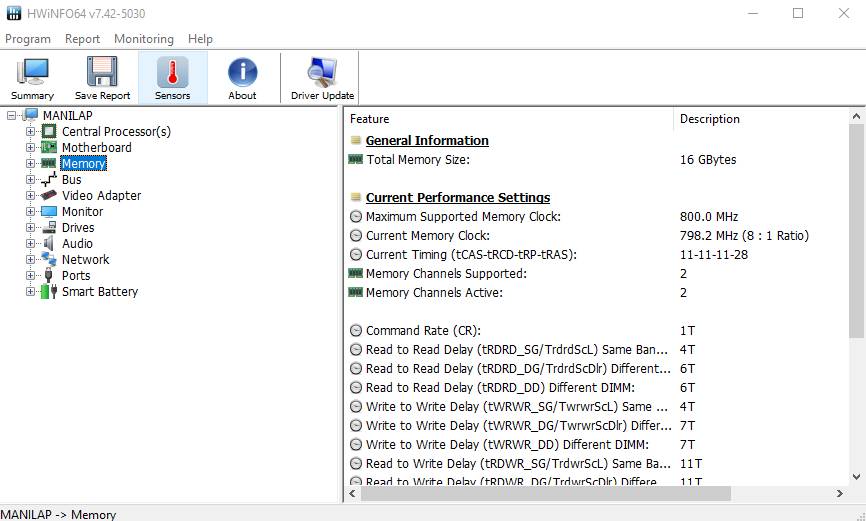Open the Help menu
This screenshot has width=866, height=521.
pos(200,39)
